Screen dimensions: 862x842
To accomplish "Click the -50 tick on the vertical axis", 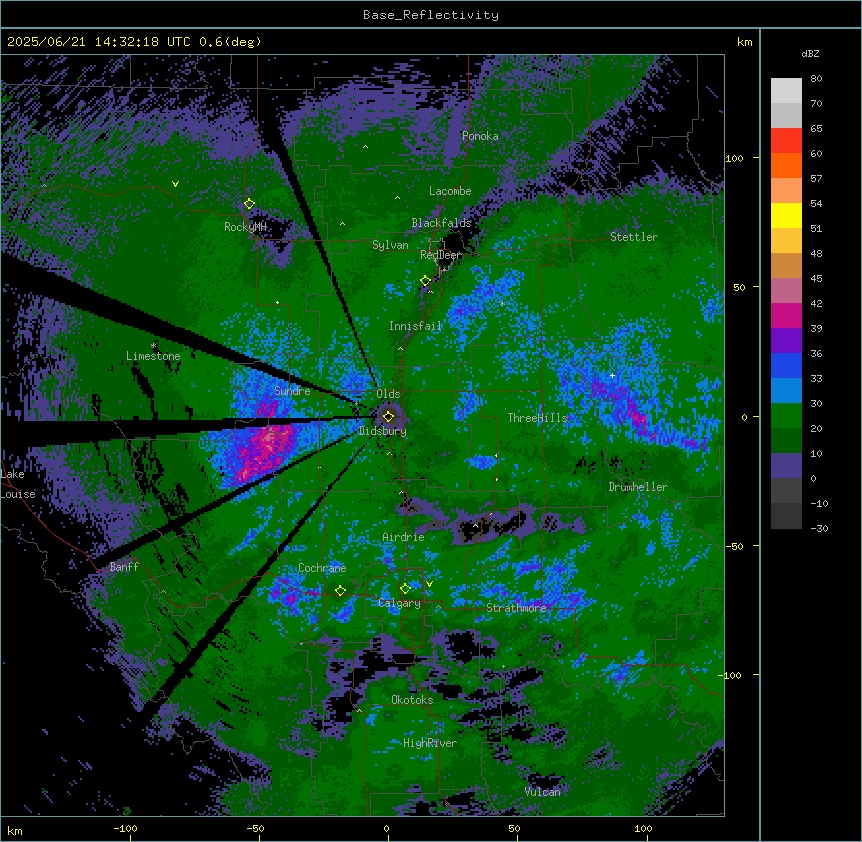I will [x=734, y=546].
